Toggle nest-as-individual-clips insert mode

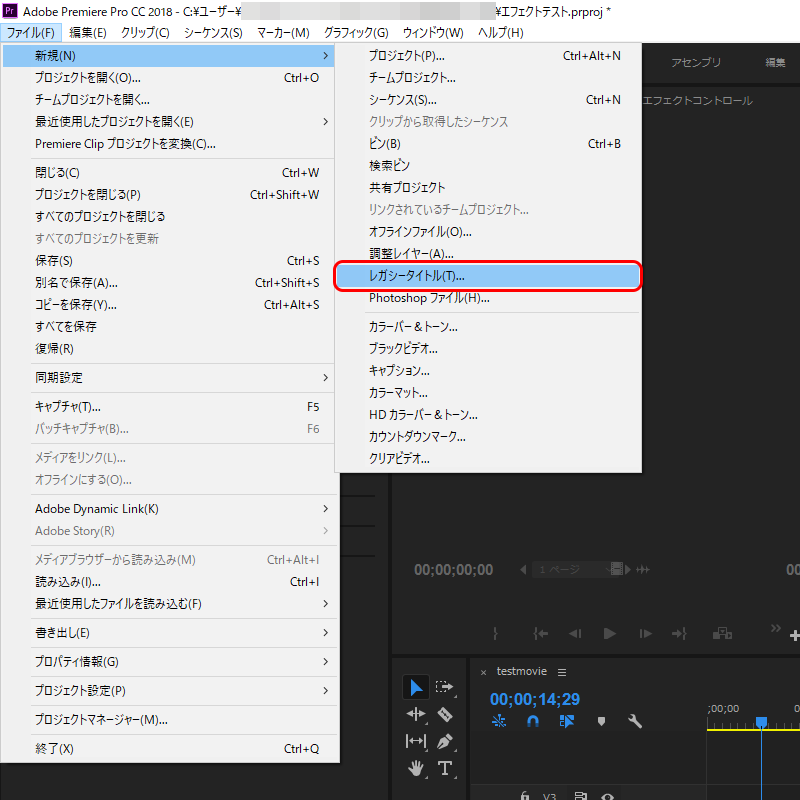coord(499,721)
